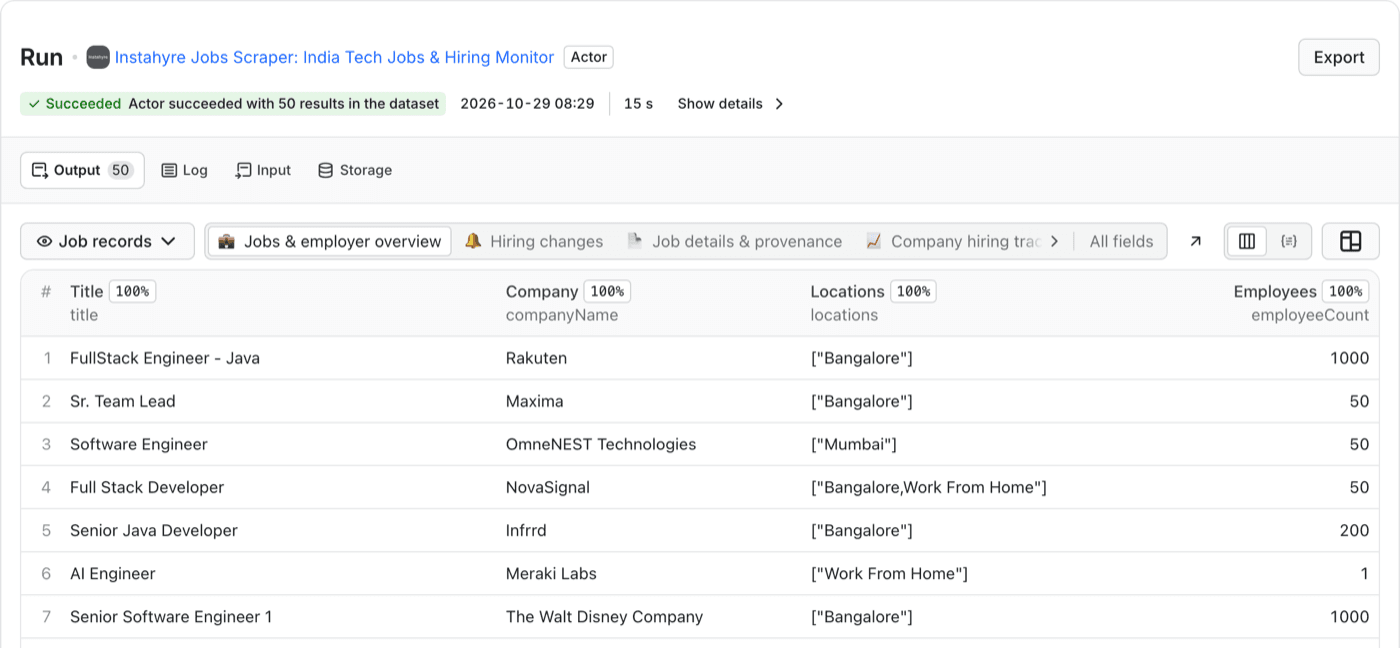The image size is (1400, 648).
Task: Click the Bangalore,Work From Home locations cell
Action: [929, 487]
